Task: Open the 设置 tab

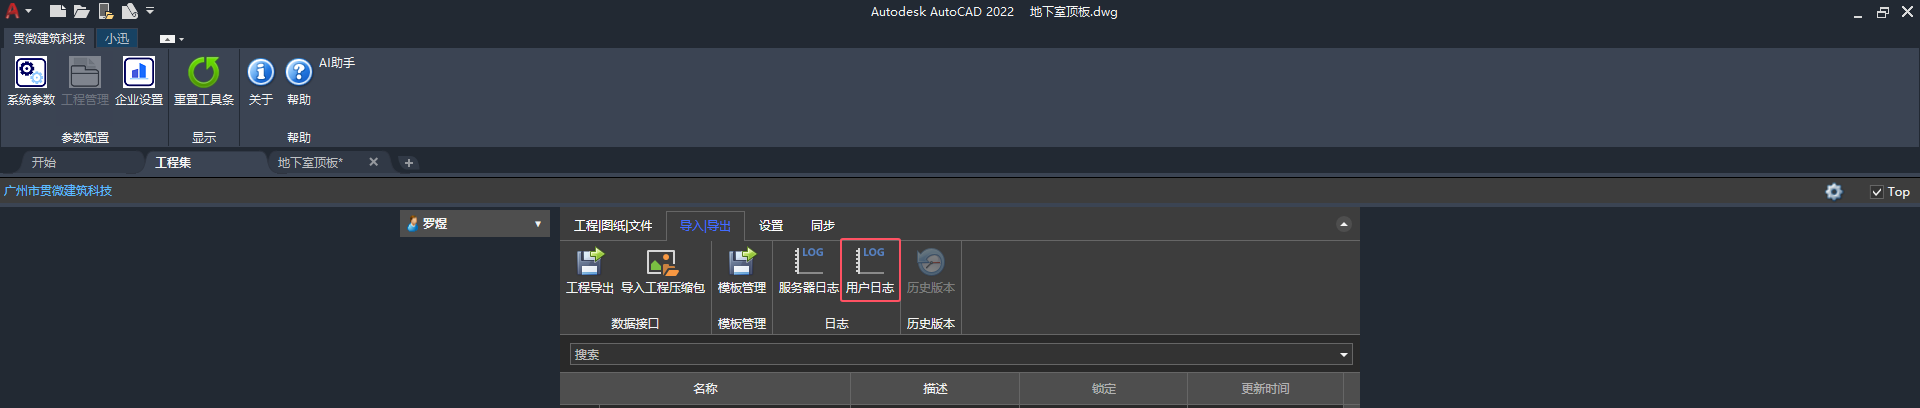Action: tap(771, 226)
